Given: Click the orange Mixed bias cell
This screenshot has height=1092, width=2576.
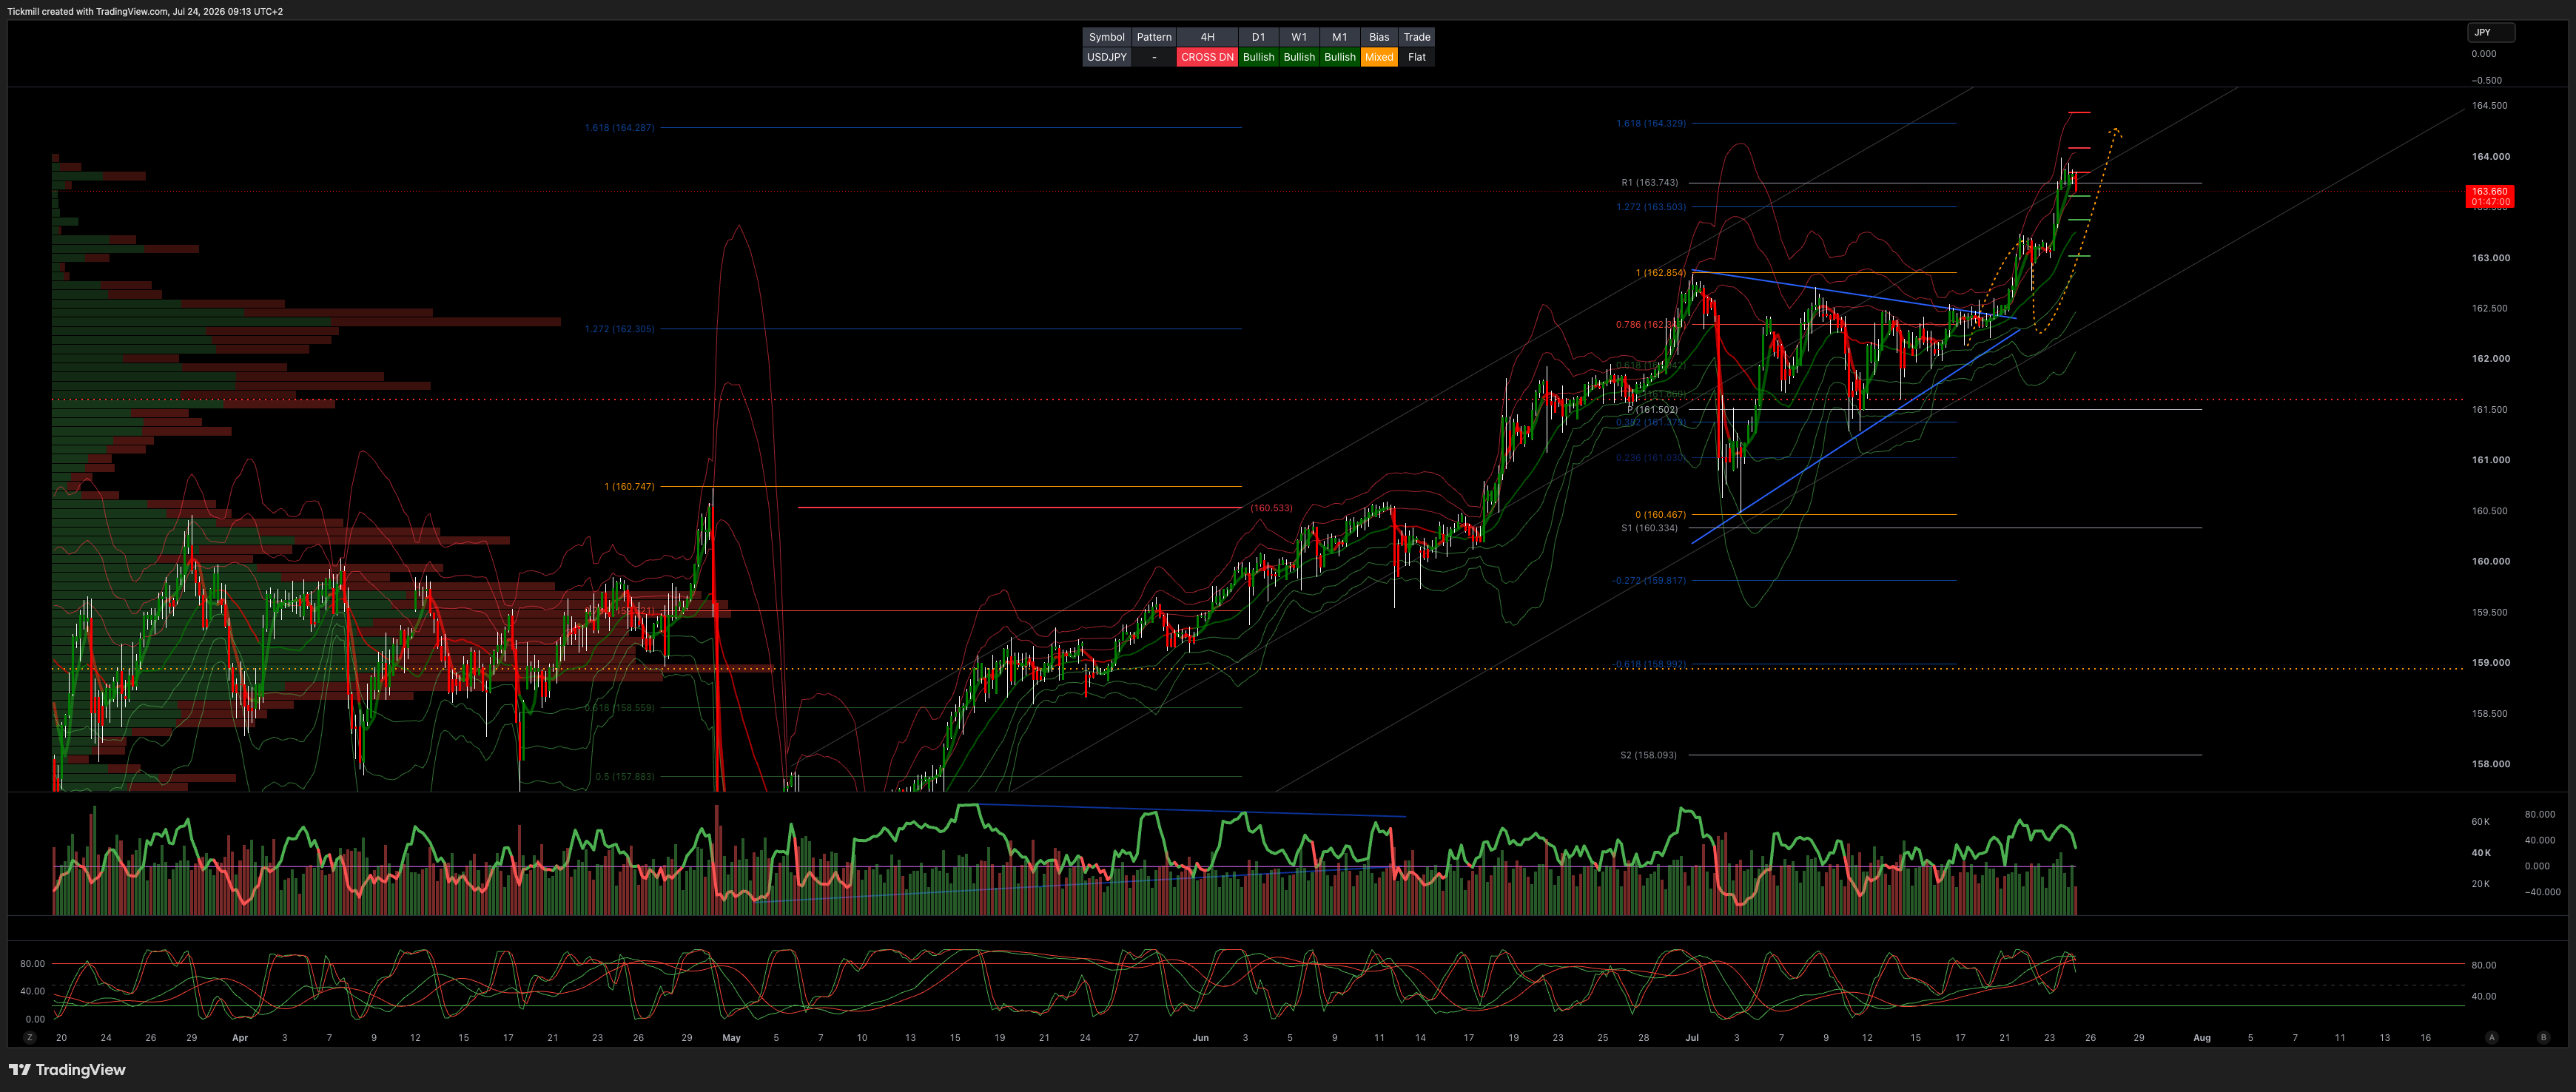Looking at the screenshot, I should (x=1379, y=57).
